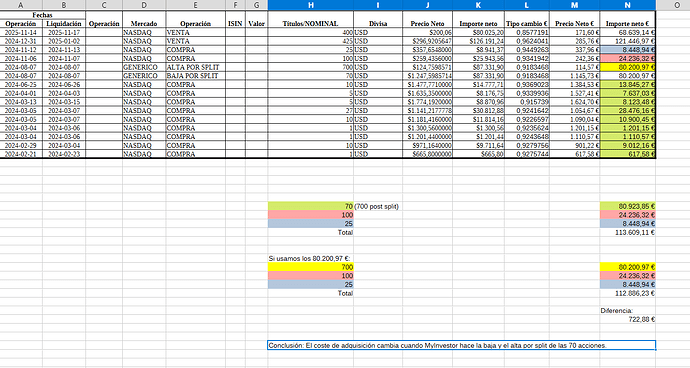Select the 'BAJA POR SPLIT' cell
The height and width of the screenshot is (368, 690).
click(196, 76)
